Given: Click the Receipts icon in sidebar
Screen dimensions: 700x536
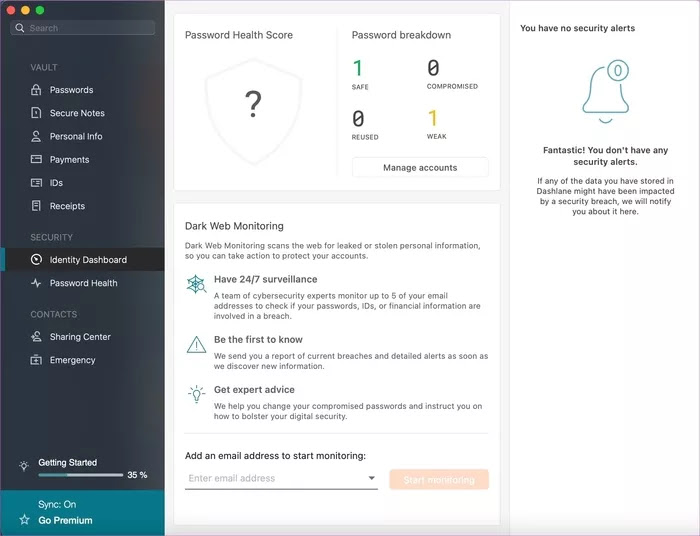Looking at the screenshot, I should [x=36, y=206].
